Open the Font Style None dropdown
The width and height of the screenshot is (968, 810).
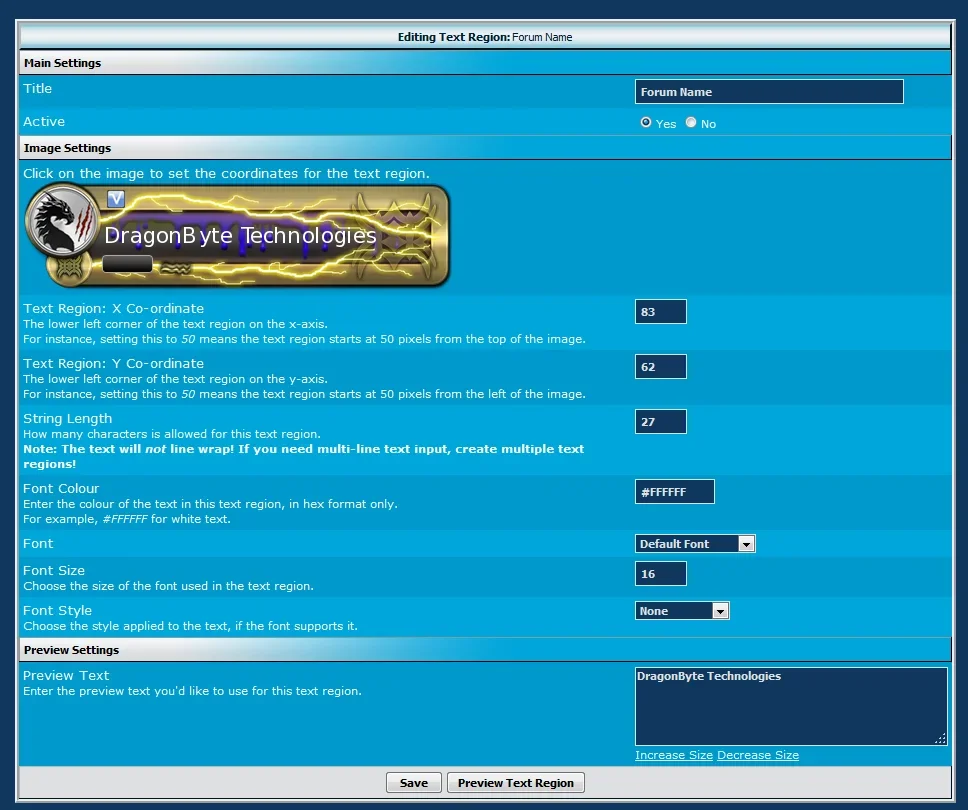coord(682,611)
